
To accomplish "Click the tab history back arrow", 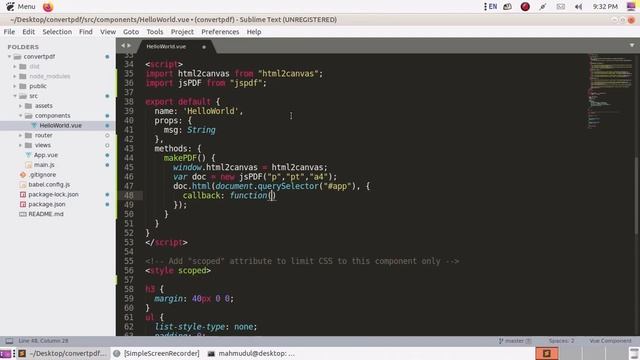I will 123,46.
